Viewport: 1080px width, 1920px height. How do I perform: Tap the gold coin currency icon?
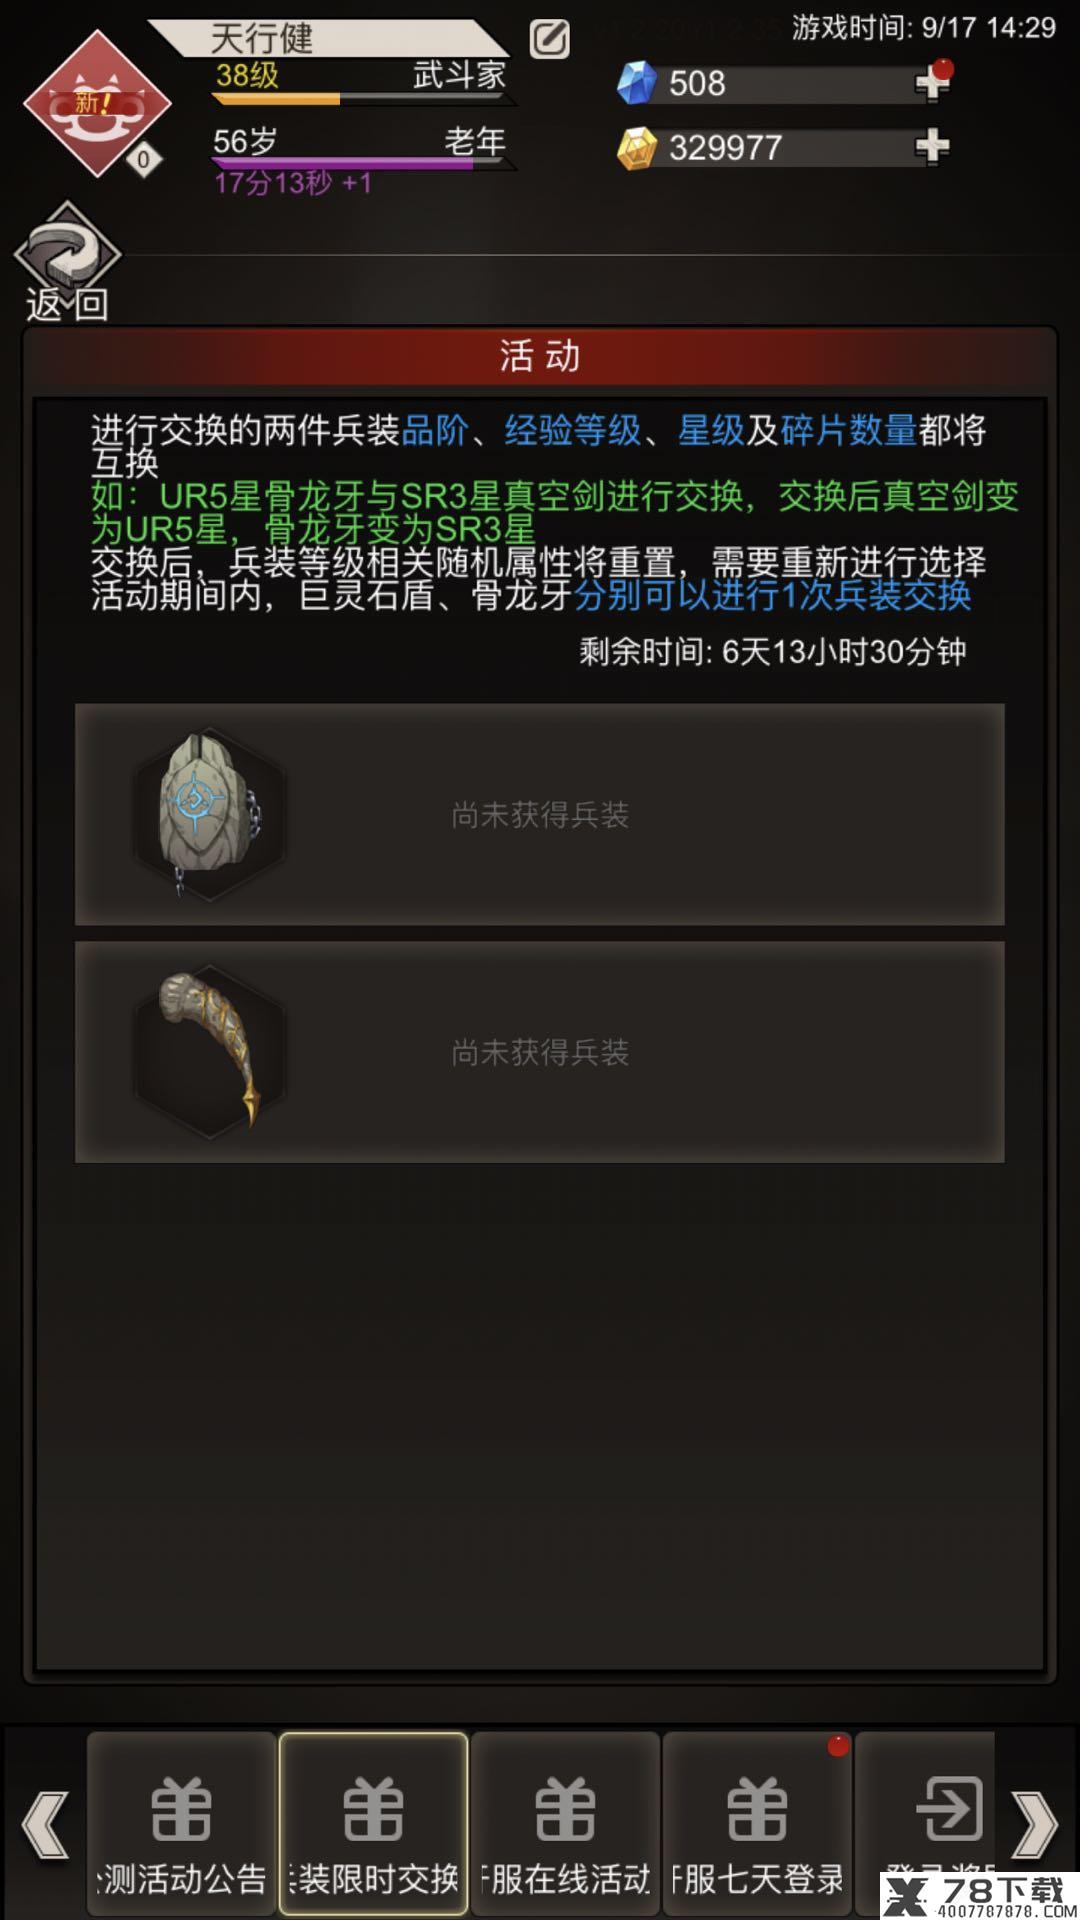[x=637, y=148]
